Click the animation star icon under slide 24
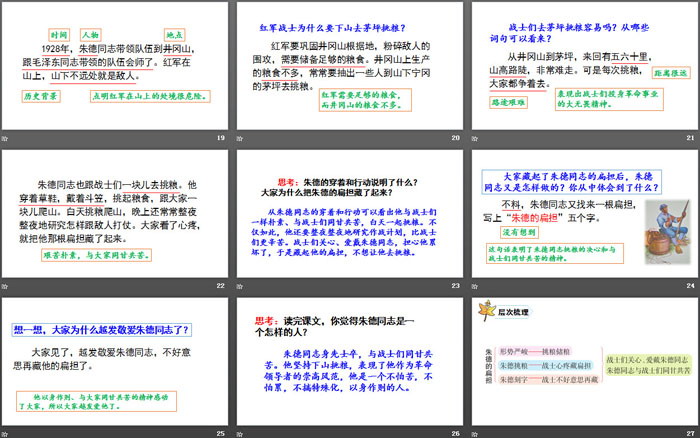This screenshot has height=438, width=700. coord(475,287)
